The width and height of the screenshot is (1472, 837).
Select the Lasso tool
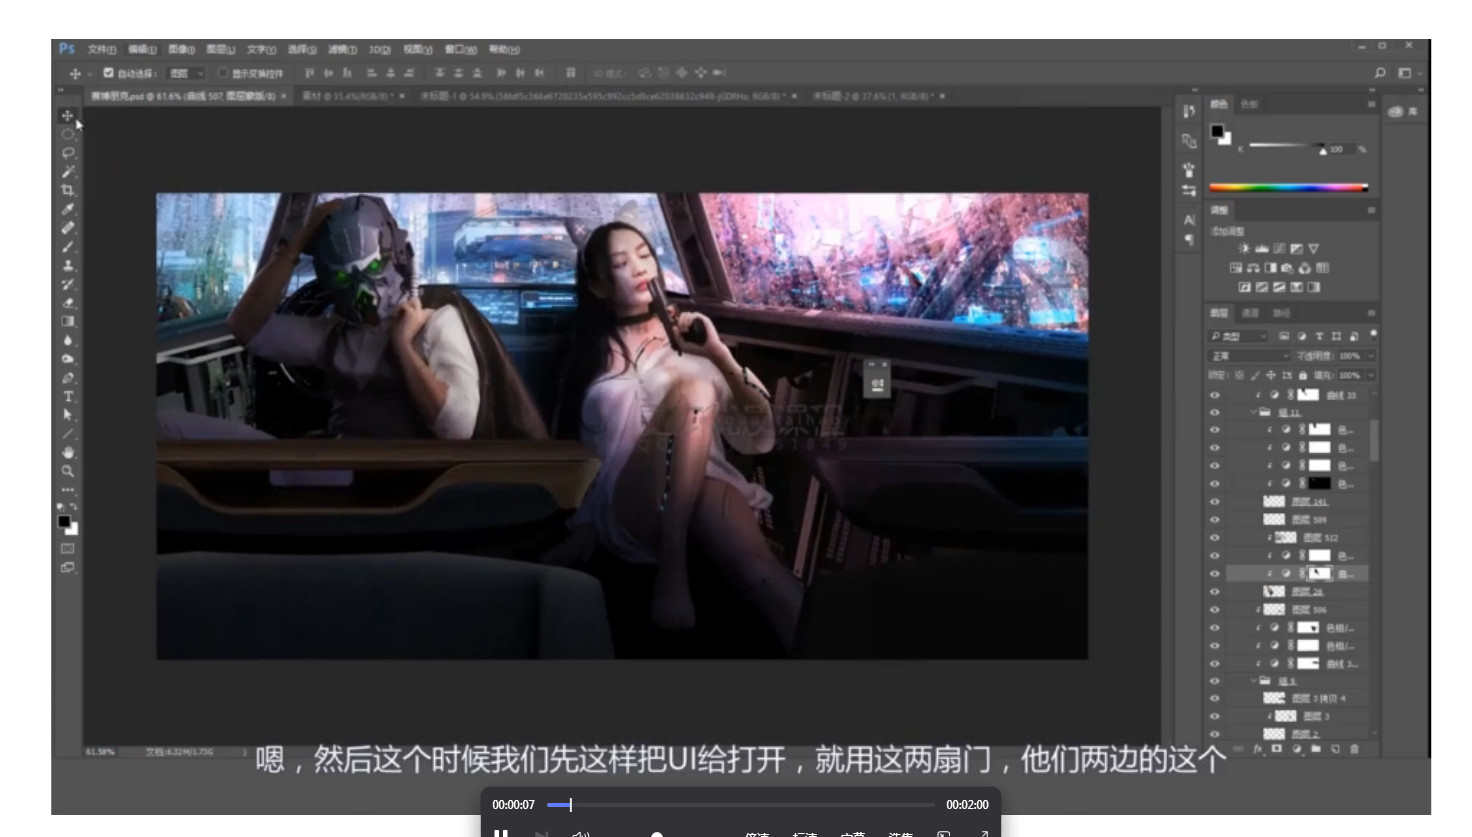[x=68, y=153]
